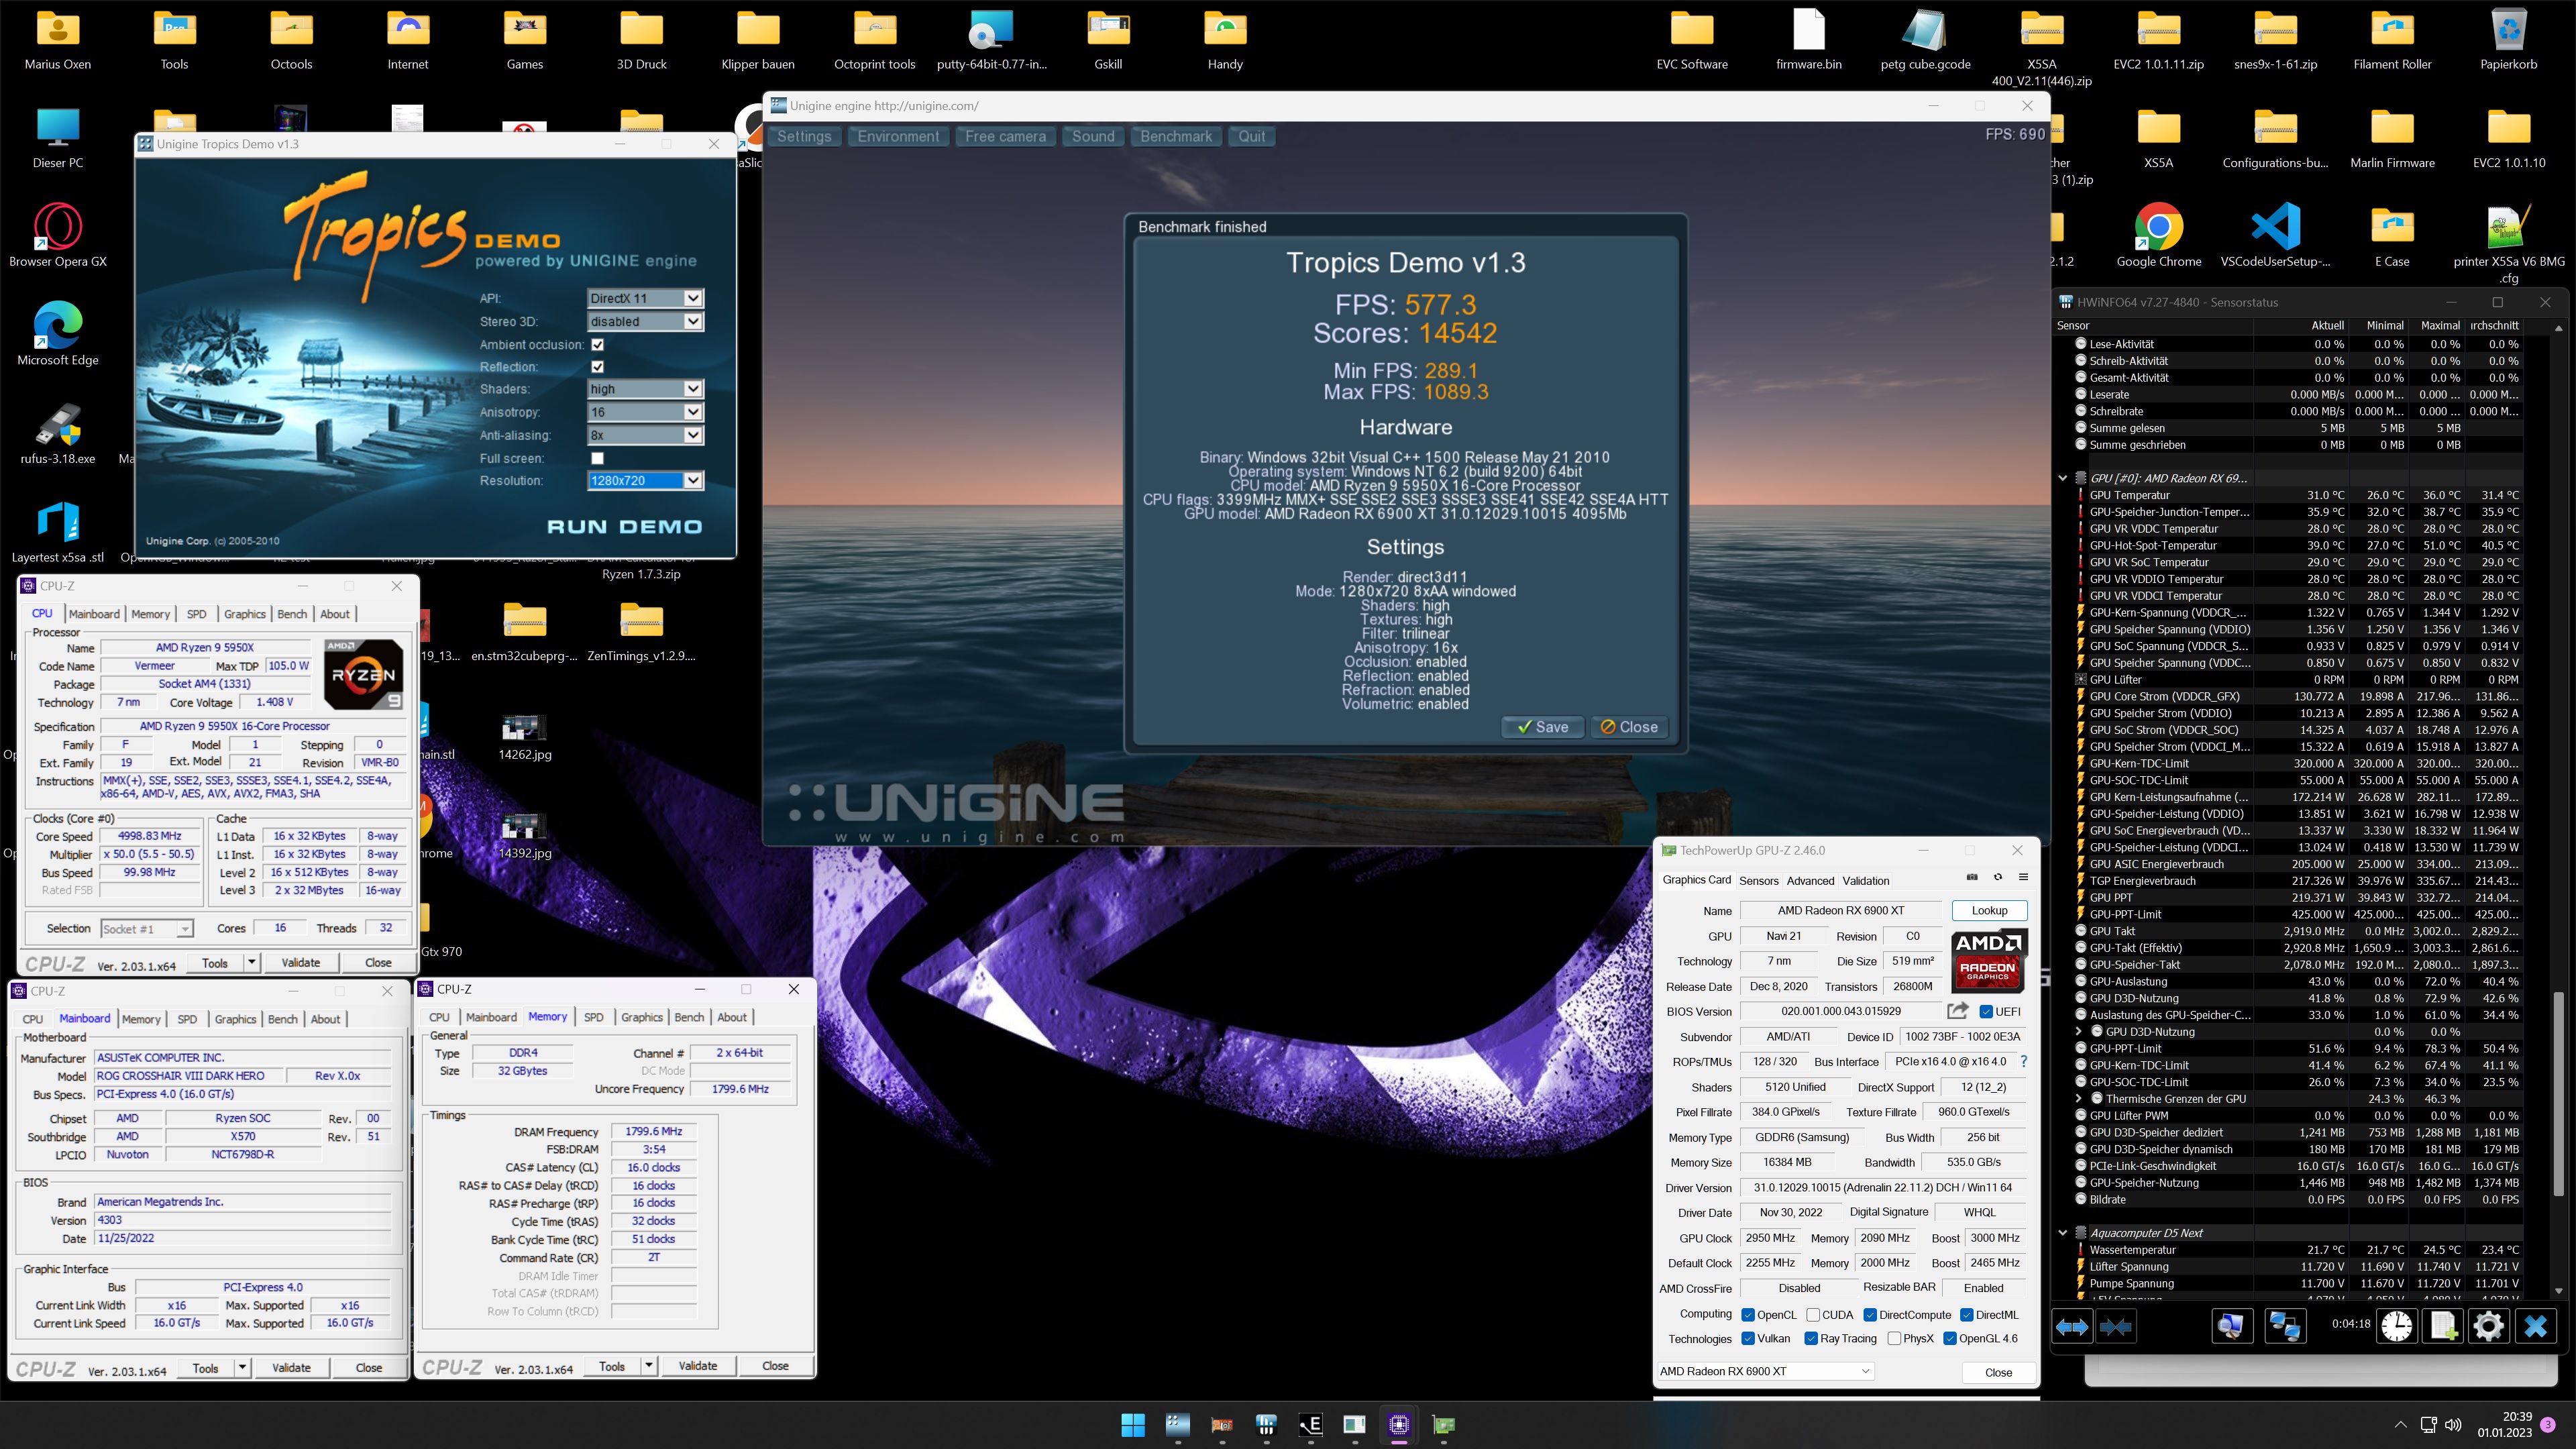Open Resolution 1280x720 dropdown
The image size is (2576, 1449).
645,480
